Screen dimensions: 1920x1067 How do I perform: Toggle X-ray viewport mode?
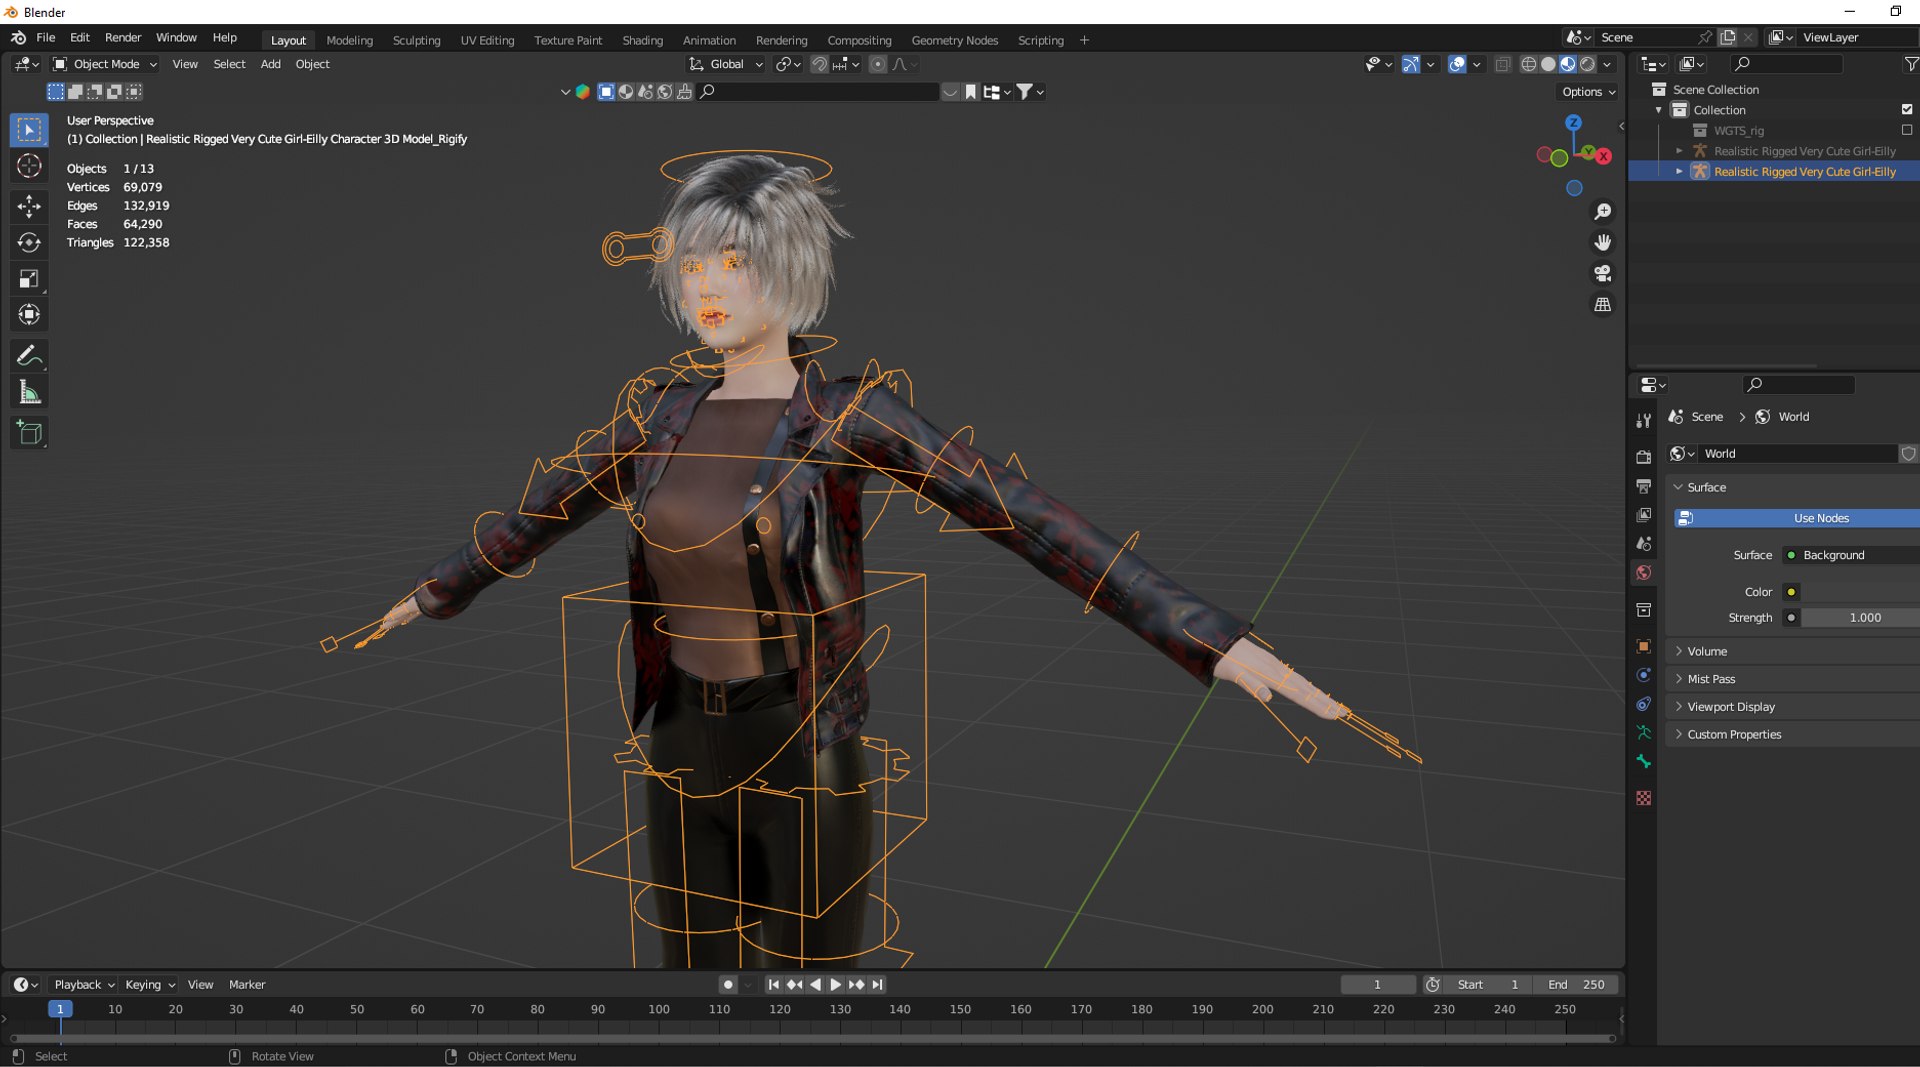[x=1503, y=64]
